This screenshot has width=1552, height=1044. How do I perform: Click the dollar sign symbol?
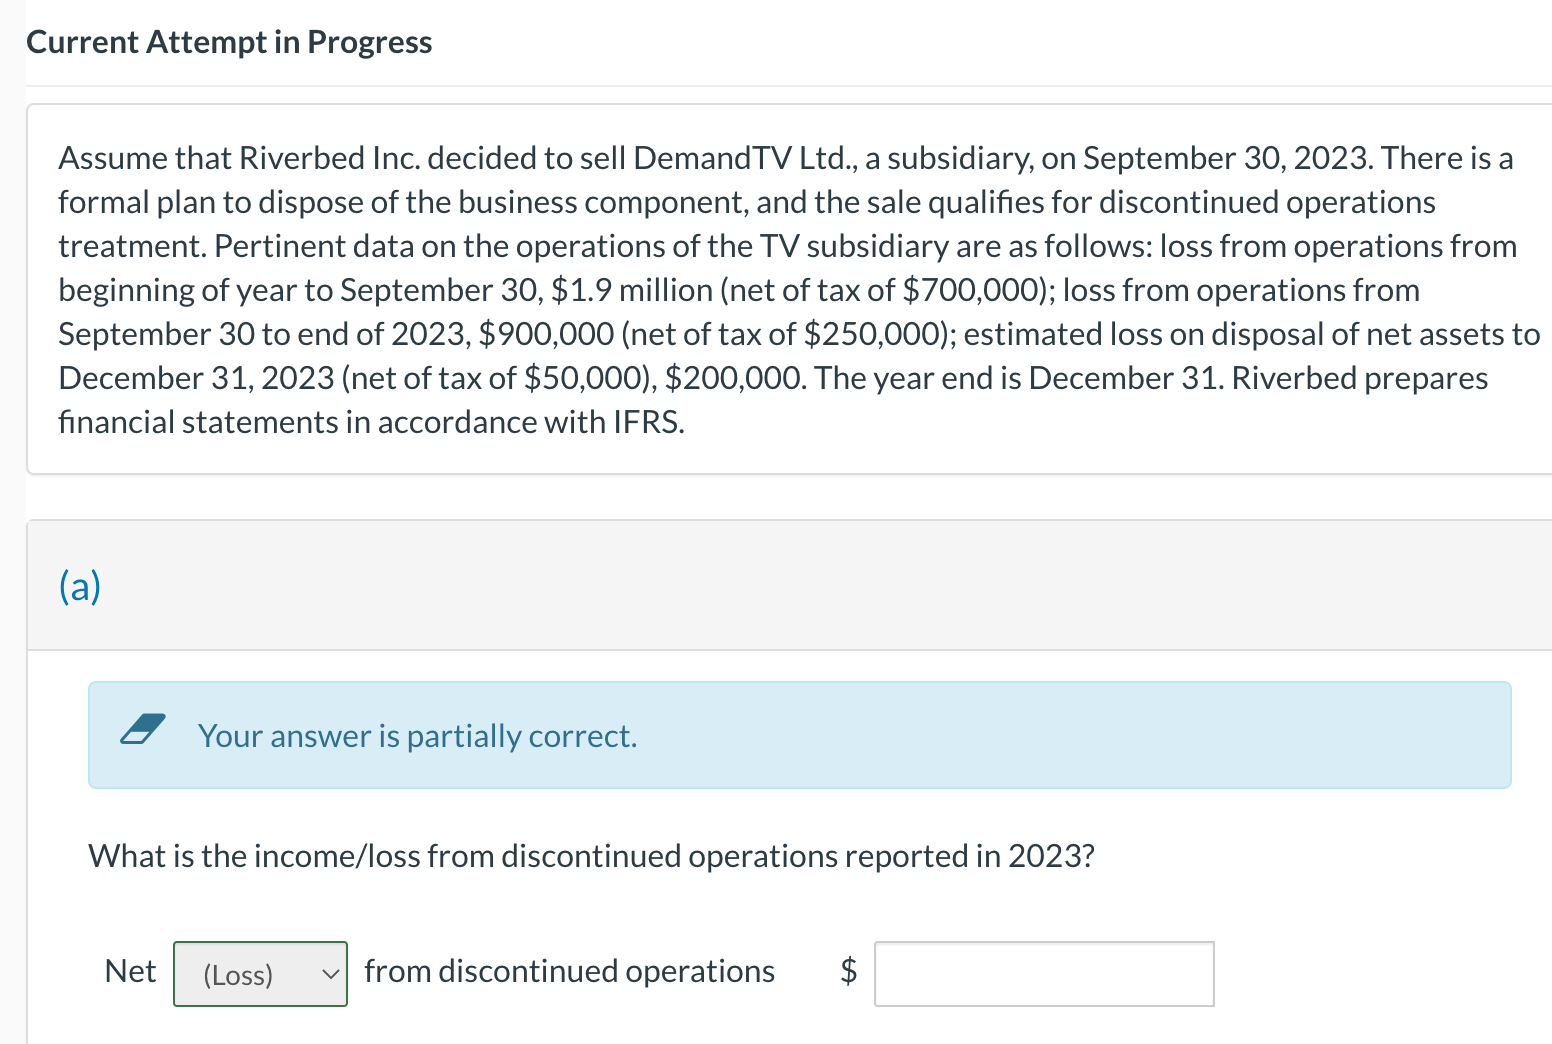847,970
